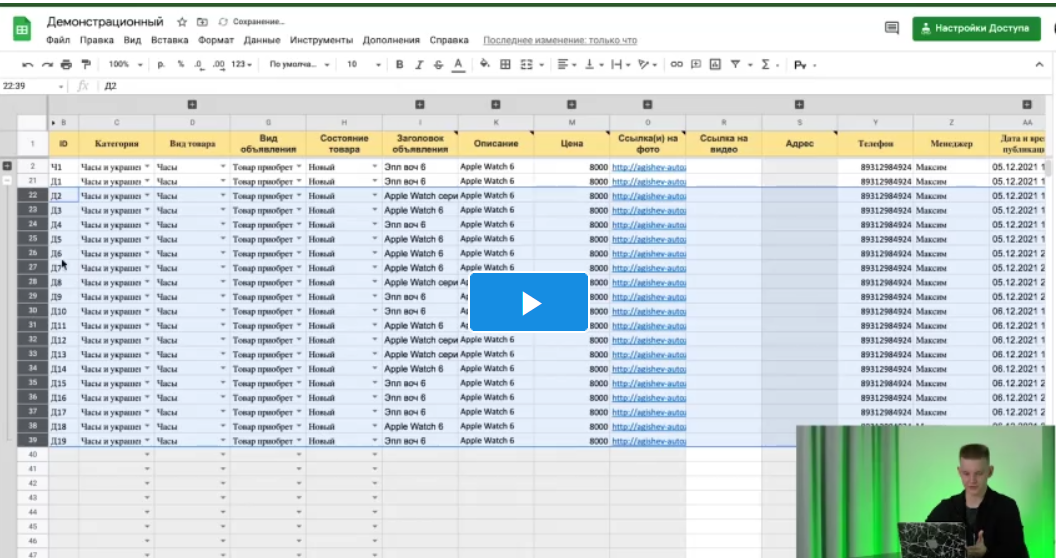Open the fill color bucket
The height and width of the screenshot is (558, 1056).
pyautogui.click(x=485, y=65)
